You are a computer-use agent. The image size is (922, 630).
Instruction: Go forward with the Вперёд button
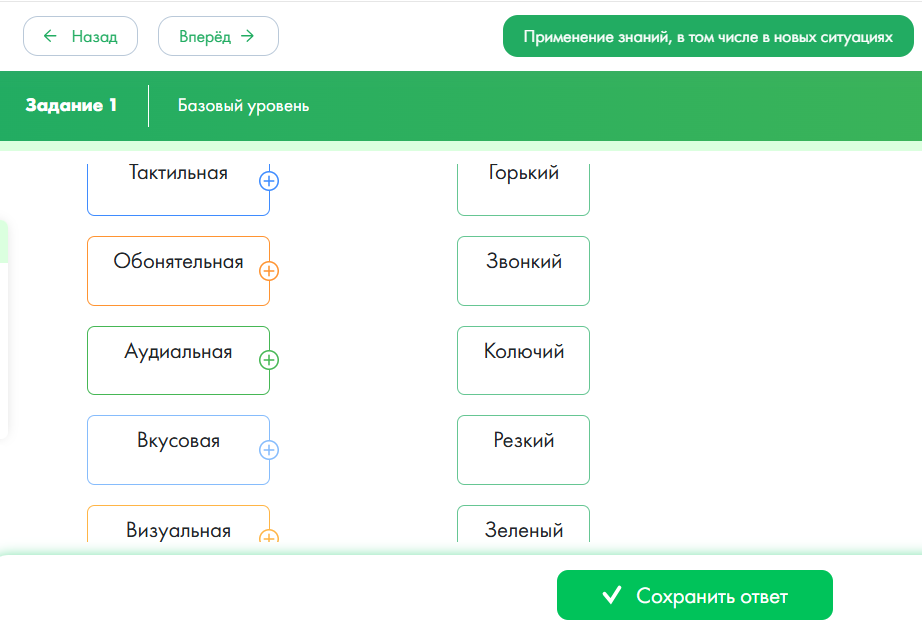pyautogui.click(x=218, y=37)
